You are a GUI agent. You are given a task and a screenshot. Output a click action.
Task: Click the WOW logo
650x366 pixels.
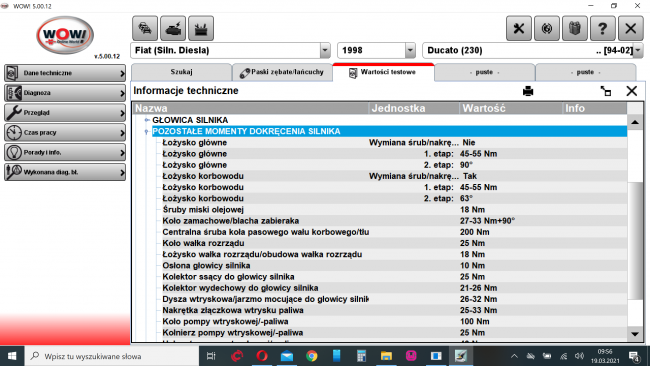click(65, 35)
